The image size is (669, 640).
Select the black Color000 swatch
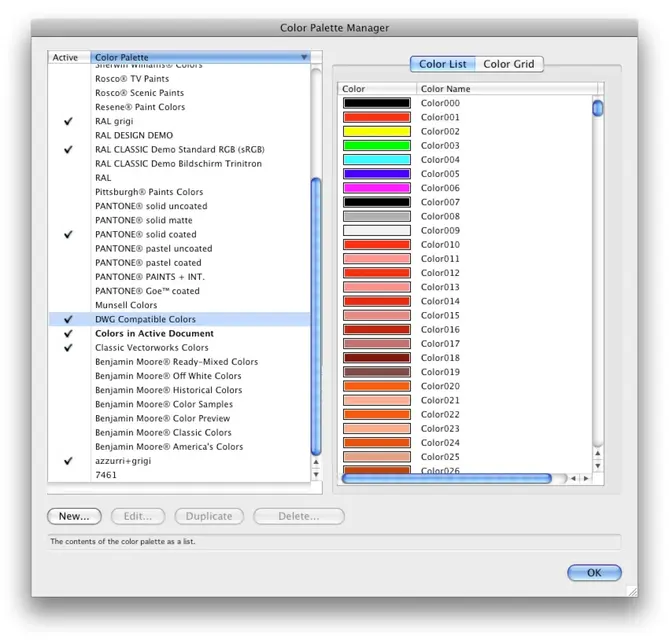(377, 103)
